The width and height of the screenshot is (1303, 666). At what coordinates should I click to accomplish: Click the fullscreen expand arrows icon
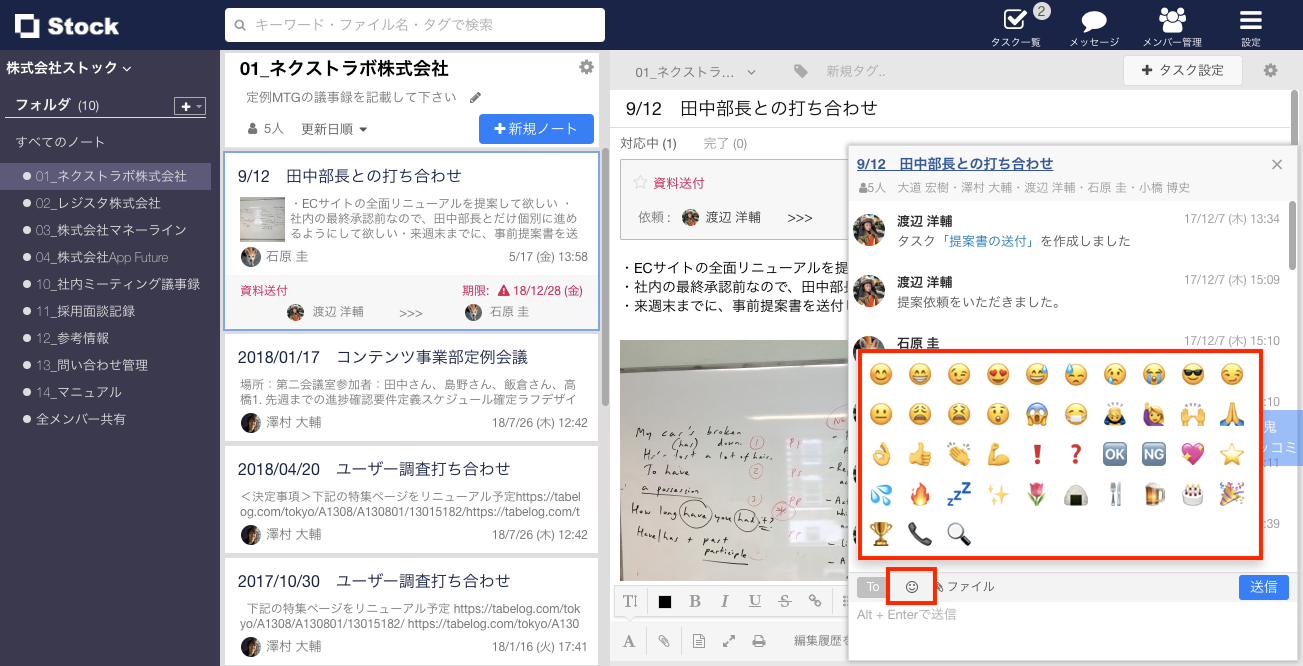point(729,641)
